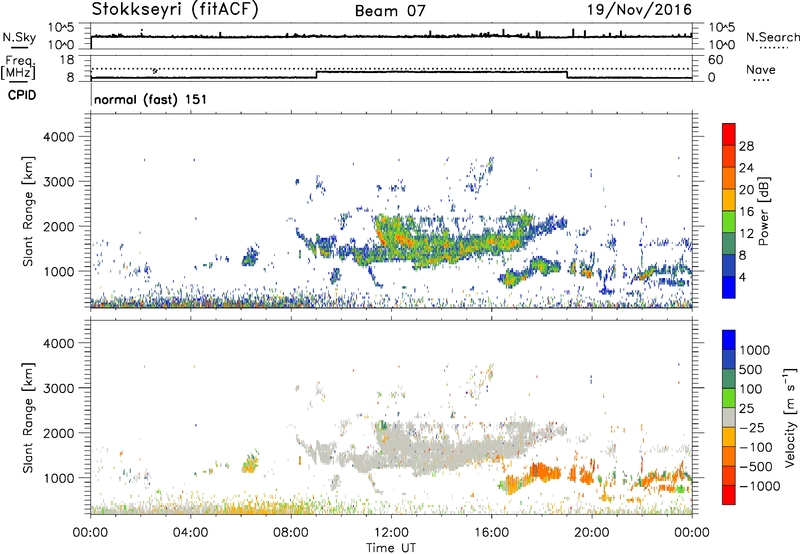
Task: Click the 'Slant Range [km]' label of power panel
Action: click(28, 211)
